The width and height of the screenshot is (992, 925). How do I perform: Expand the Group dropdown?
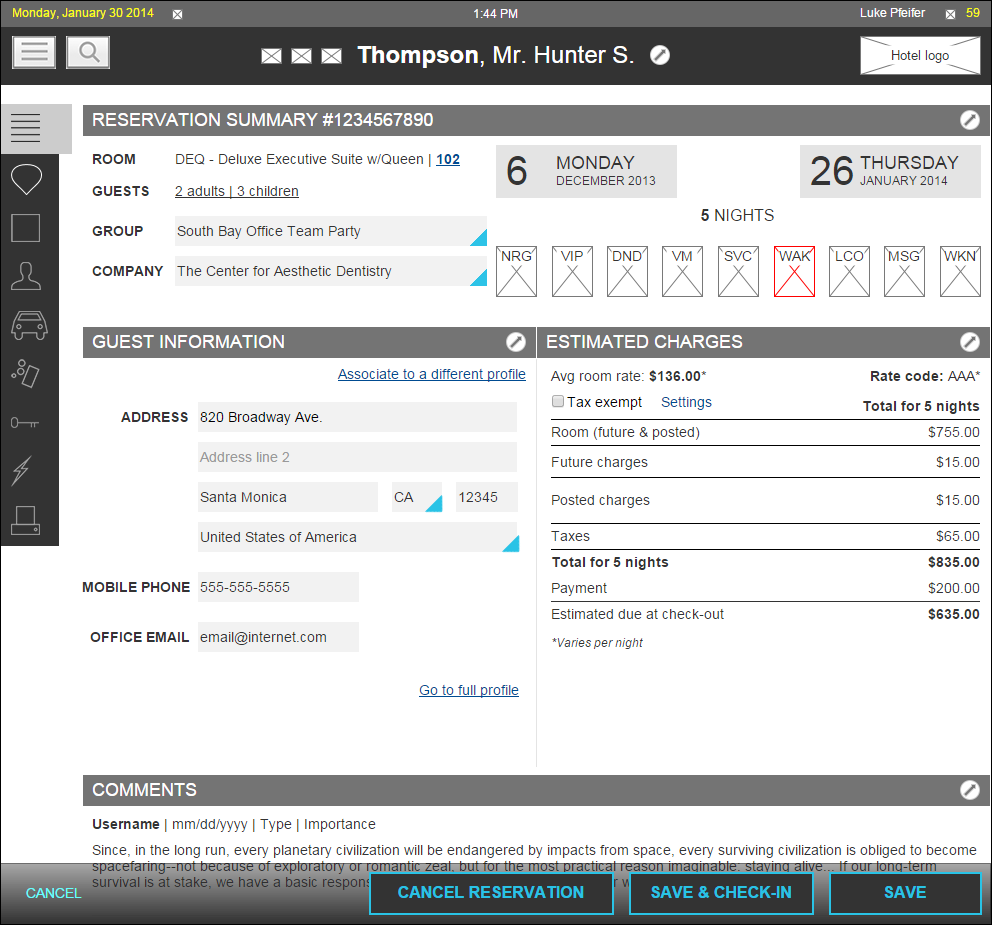pos(477,237)
